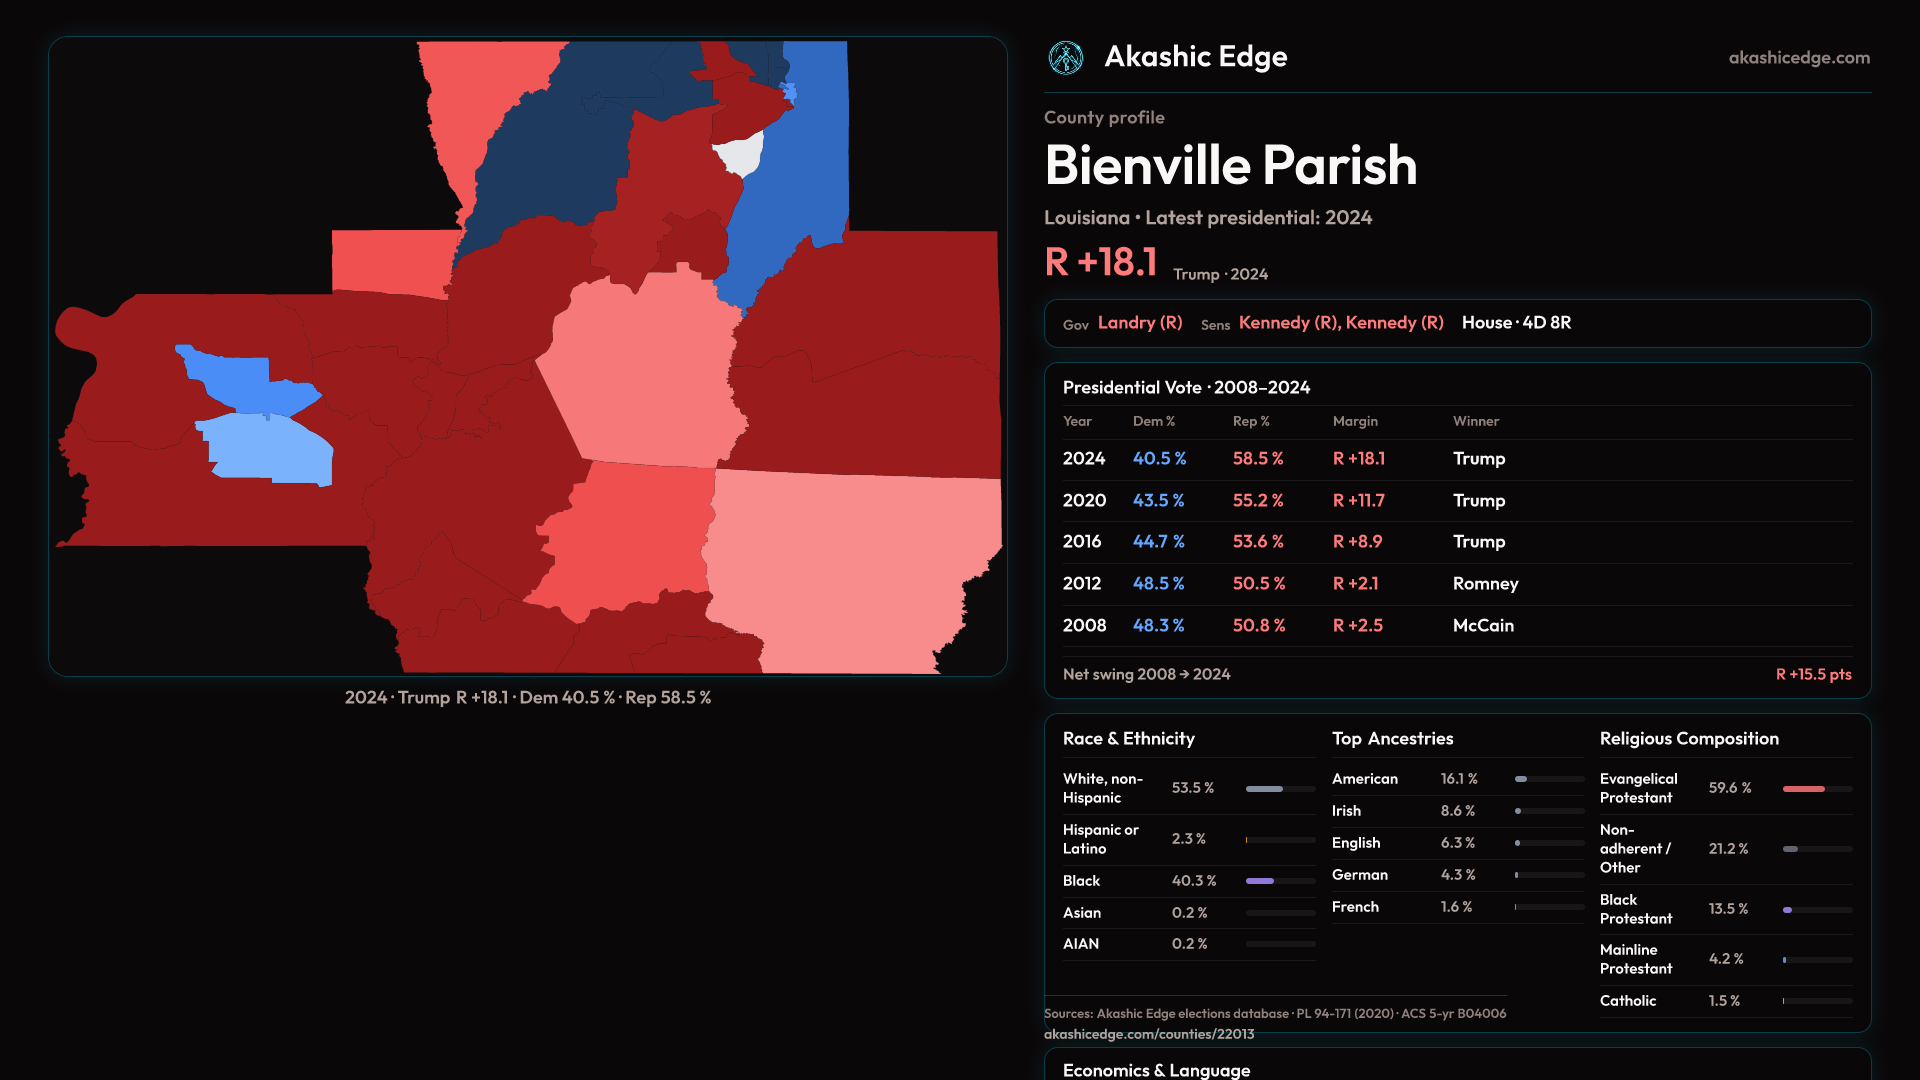Viewport: 1920px width, 1080px height.
Task: Open the akashicedge.com/counties/22013 source link
Action: tap(1148, 1034)
